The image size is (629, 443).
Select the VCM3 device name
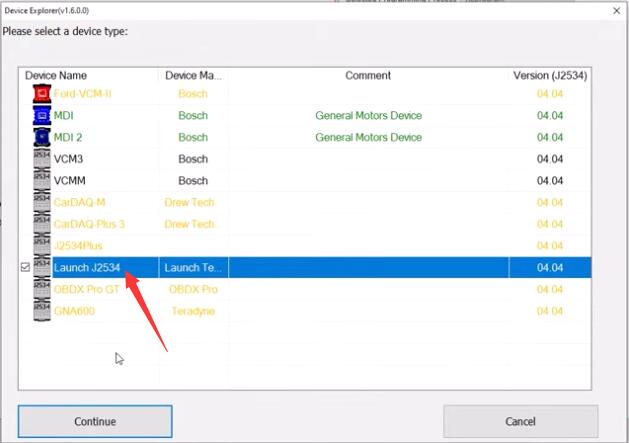pyautogui.click(x=68, y=159)
